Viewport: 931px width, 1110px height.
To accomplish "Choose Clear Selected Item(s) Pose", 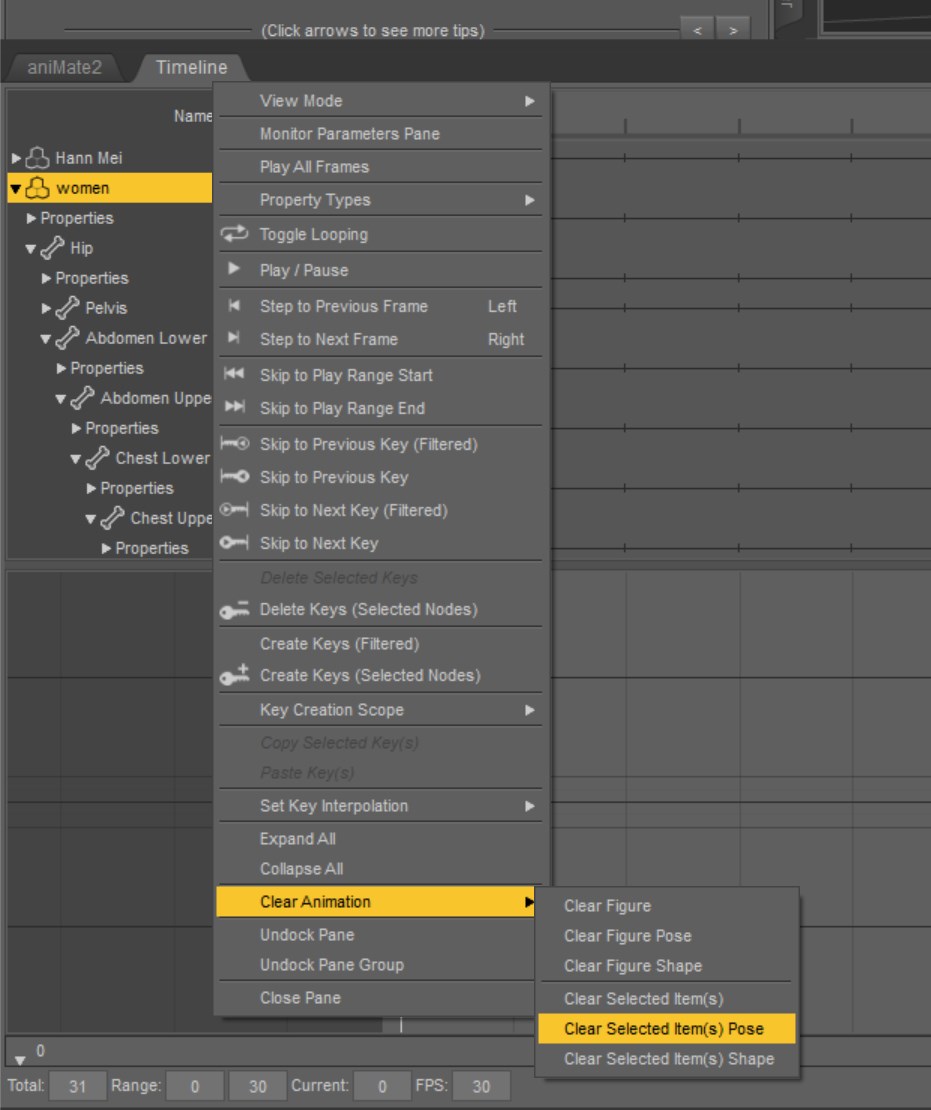I will click(666, 1029).
